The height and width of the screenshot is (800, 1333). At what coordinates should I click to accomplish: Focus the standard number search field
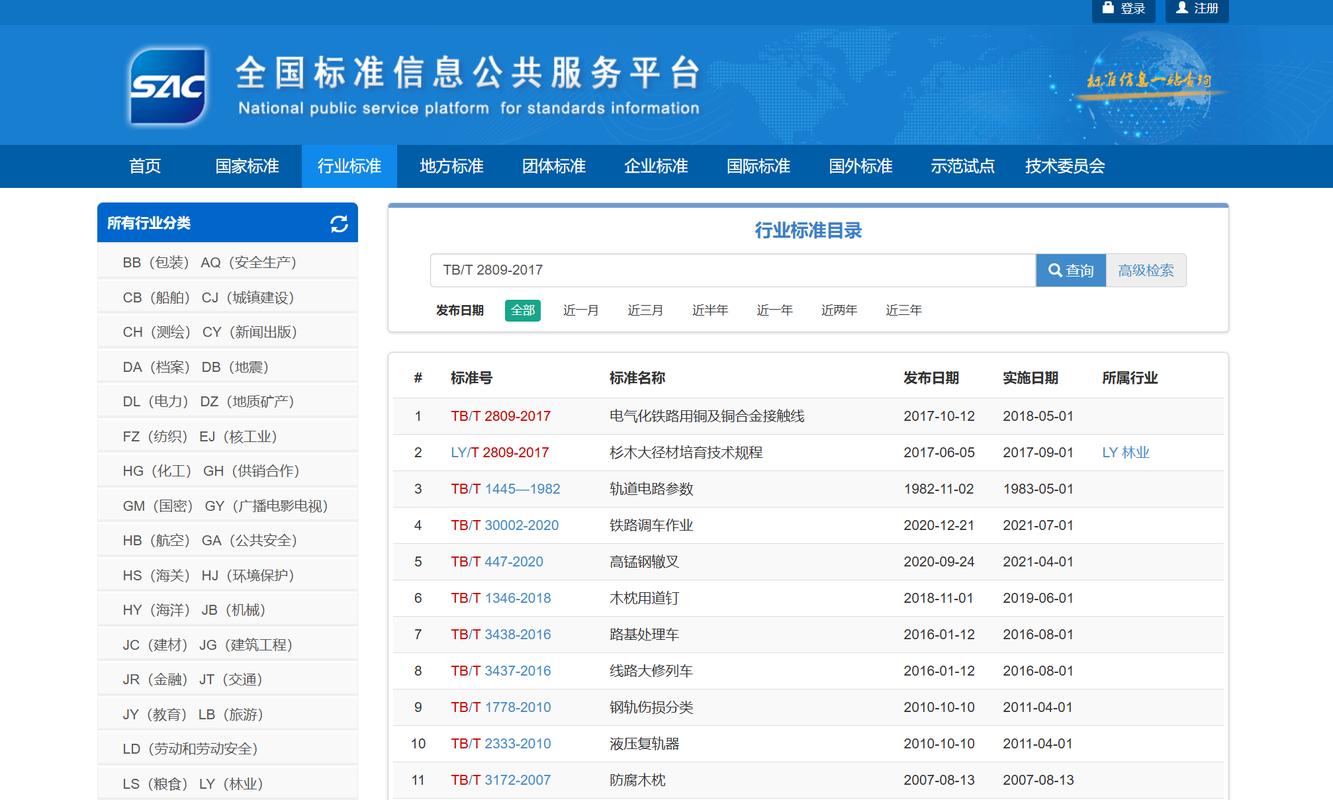[733, 270]
